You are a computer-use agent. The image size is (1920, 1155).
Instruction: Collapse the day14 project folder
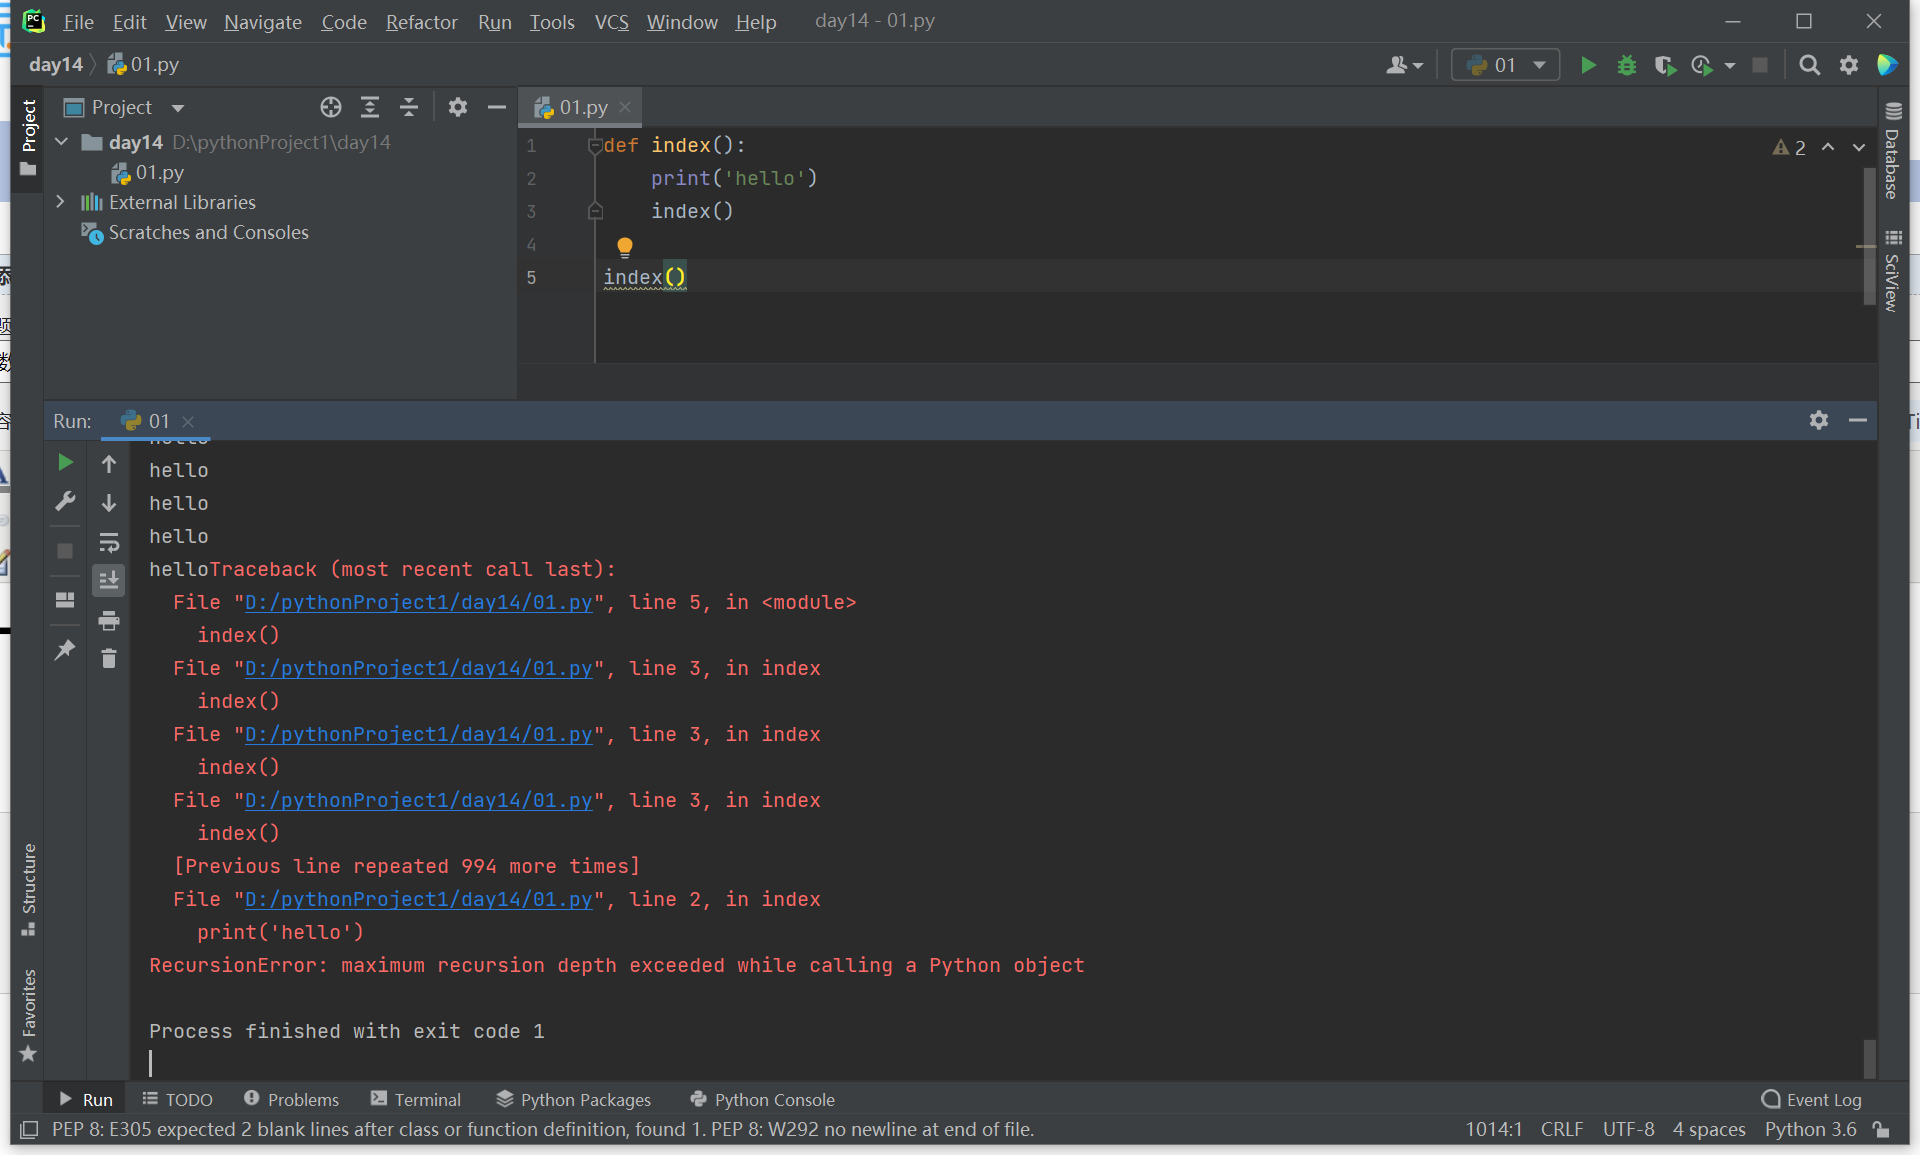tap(61, 142)
